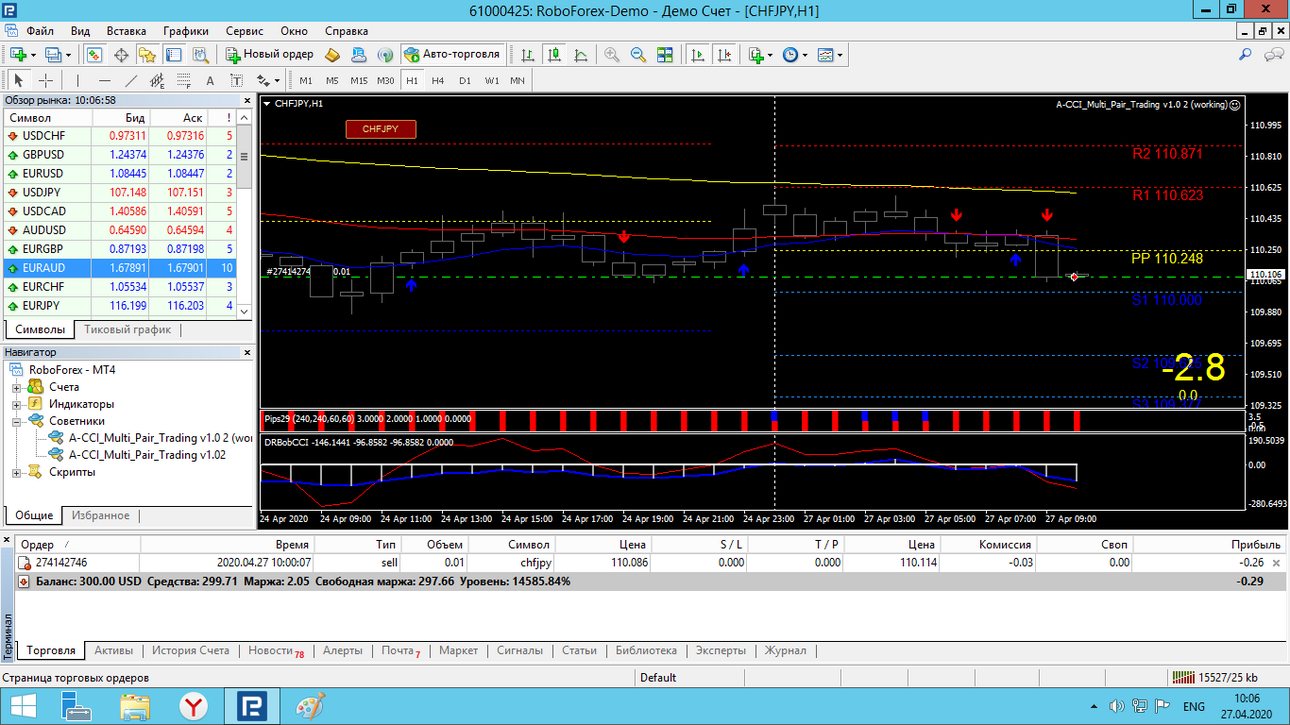Switch timeframe to M5
The height and width of the screenshot is (725, 1290).
(332, 80)
